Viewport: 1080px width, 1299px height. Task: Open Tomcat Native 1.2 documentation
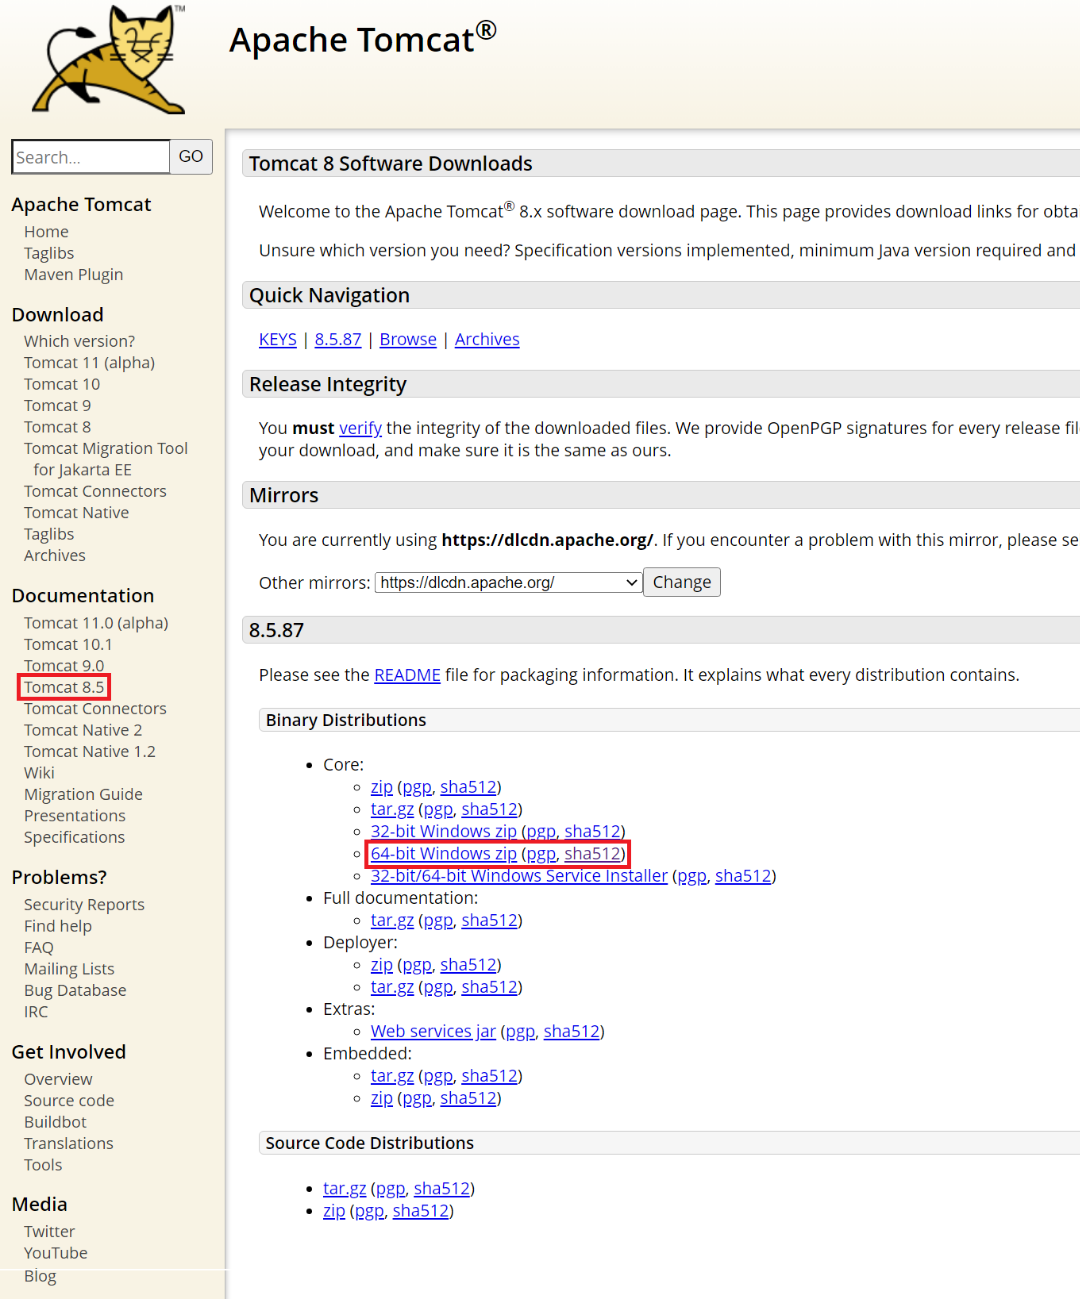(90, 752)
